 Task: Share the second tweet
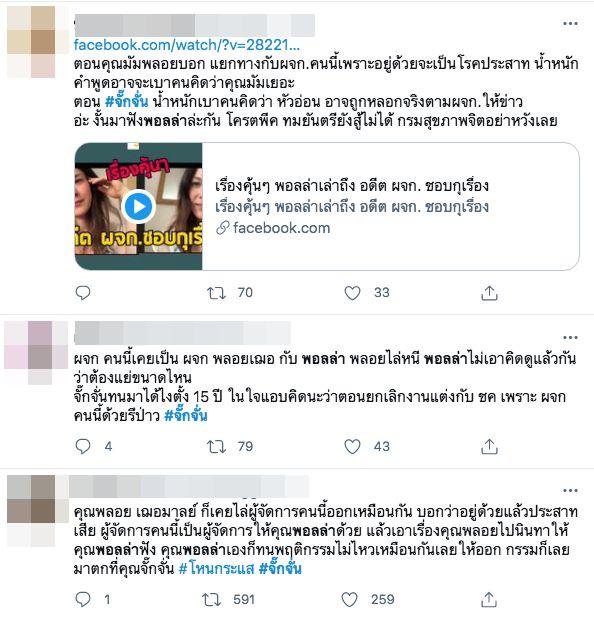pyautogui.click(x=489, y=447)
